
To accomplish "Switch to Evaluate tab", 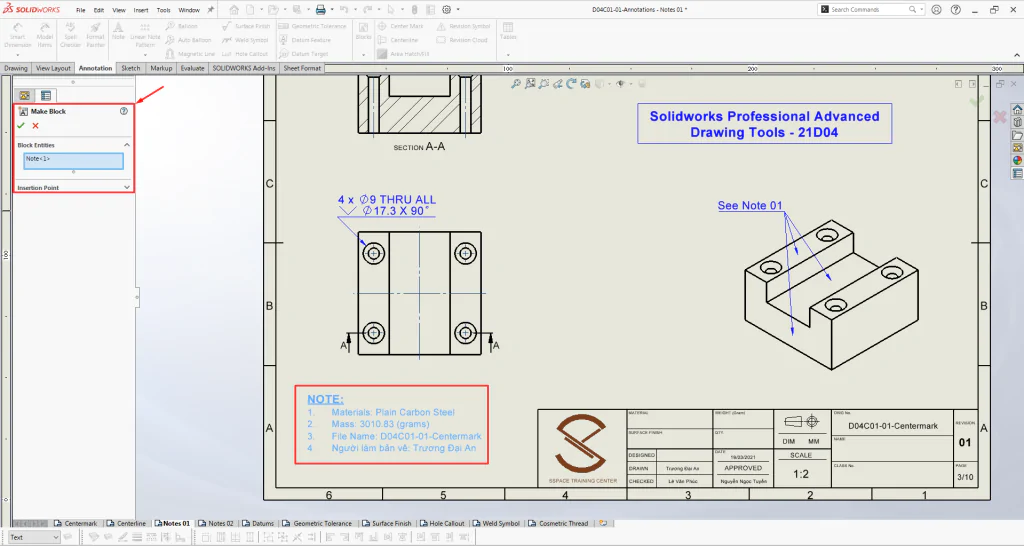I will (x=193, y=68).
